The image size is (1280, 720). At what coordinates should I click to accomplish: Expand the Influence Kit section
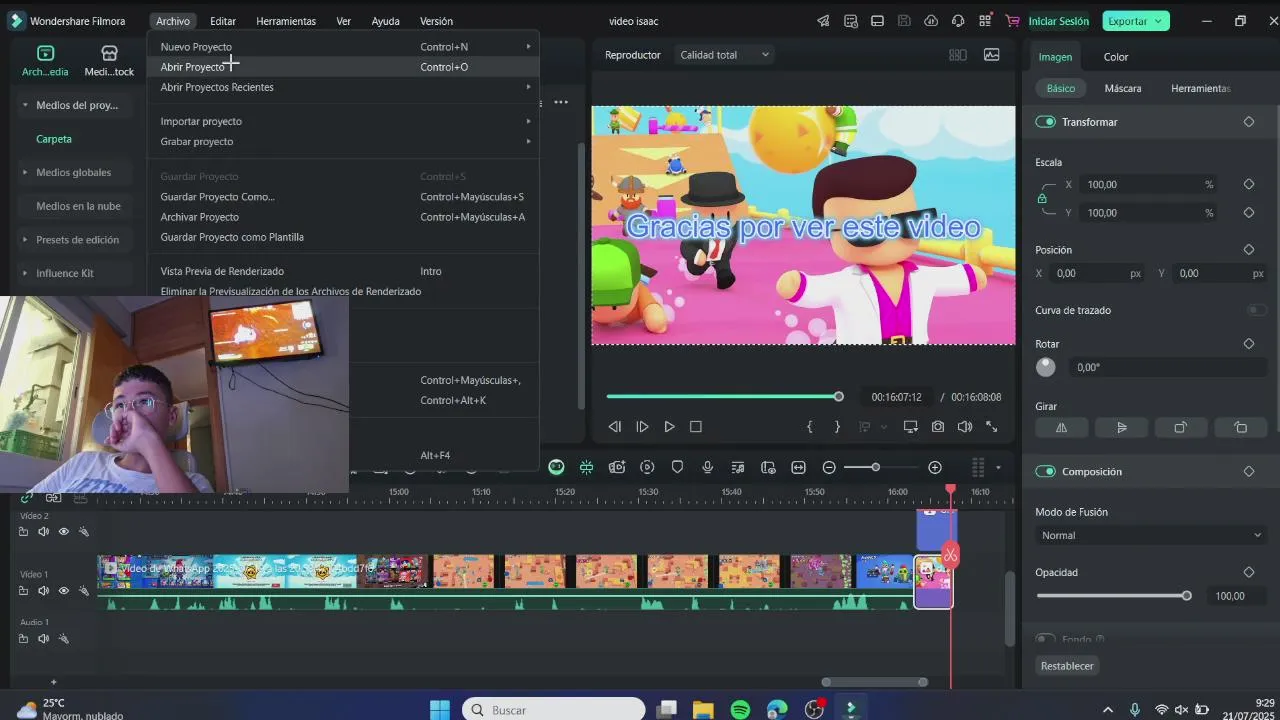[25, 273]
